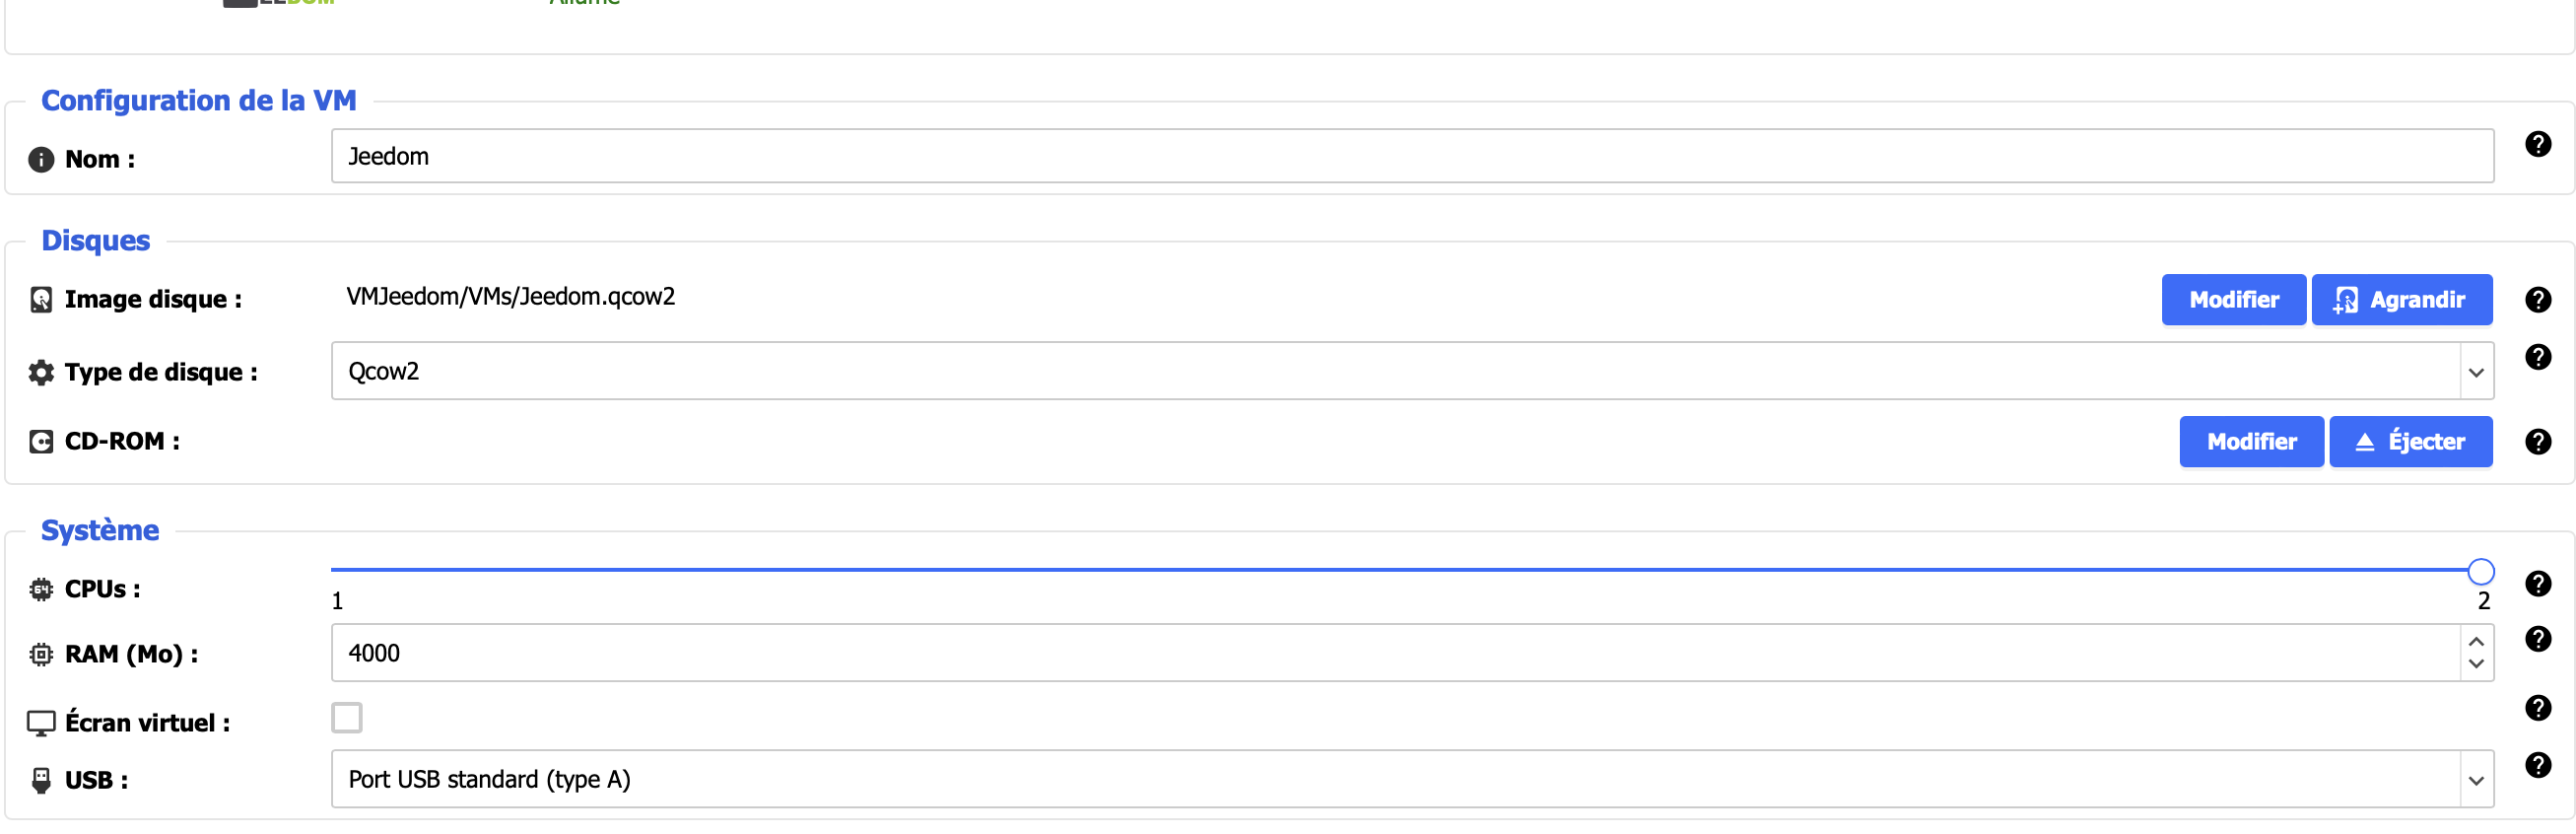Click Modifier button for CD-ROM
Image resolution: width=2576 pixels, height=834 pixels.
2251,441
